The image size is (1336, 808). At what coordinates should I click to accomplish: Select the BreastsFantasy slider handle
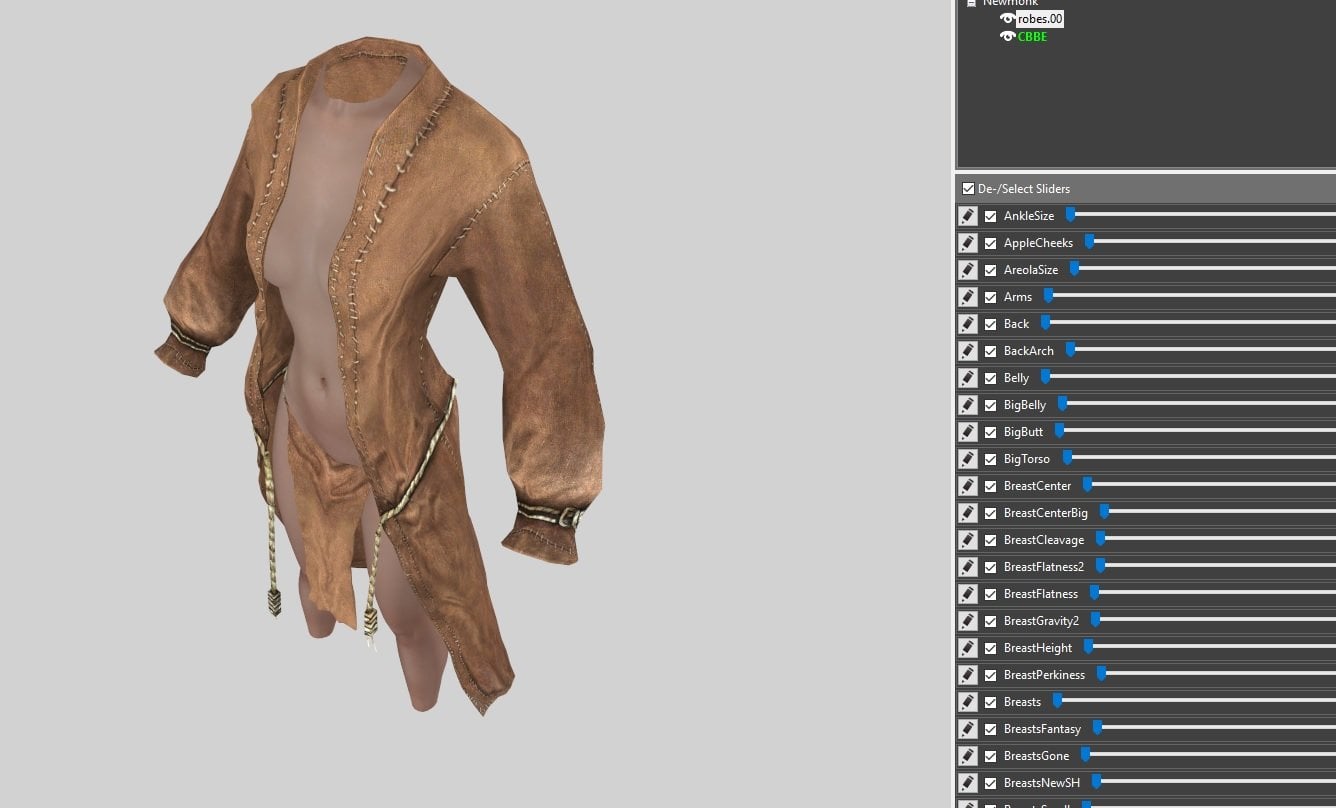click(x=1097, y=727)
